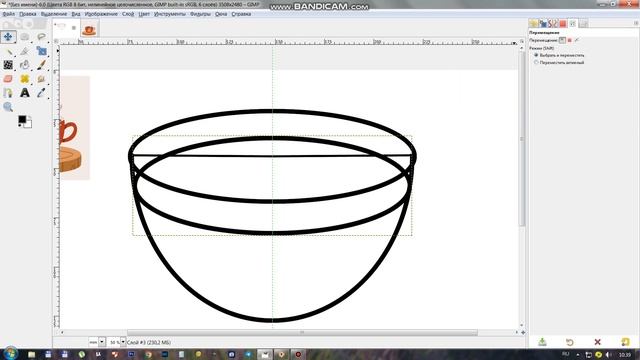Screen dimensions: 640x360
Task: Select the black checkered pattern tool icon
Action: (8, 65)
